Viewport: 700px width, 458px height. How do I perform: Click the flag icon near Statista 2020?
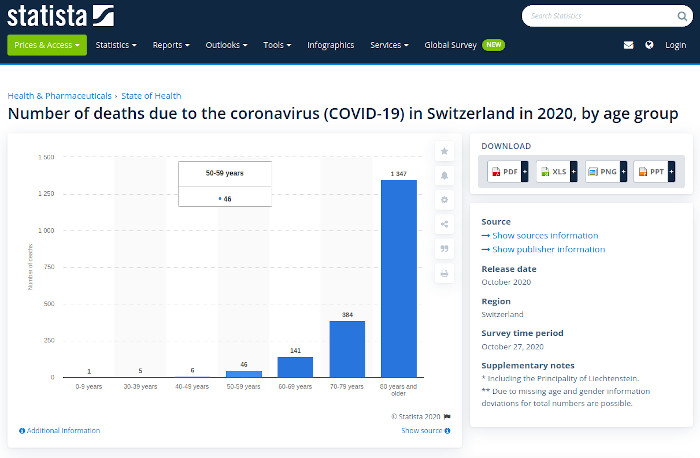(x=447, y=416)
